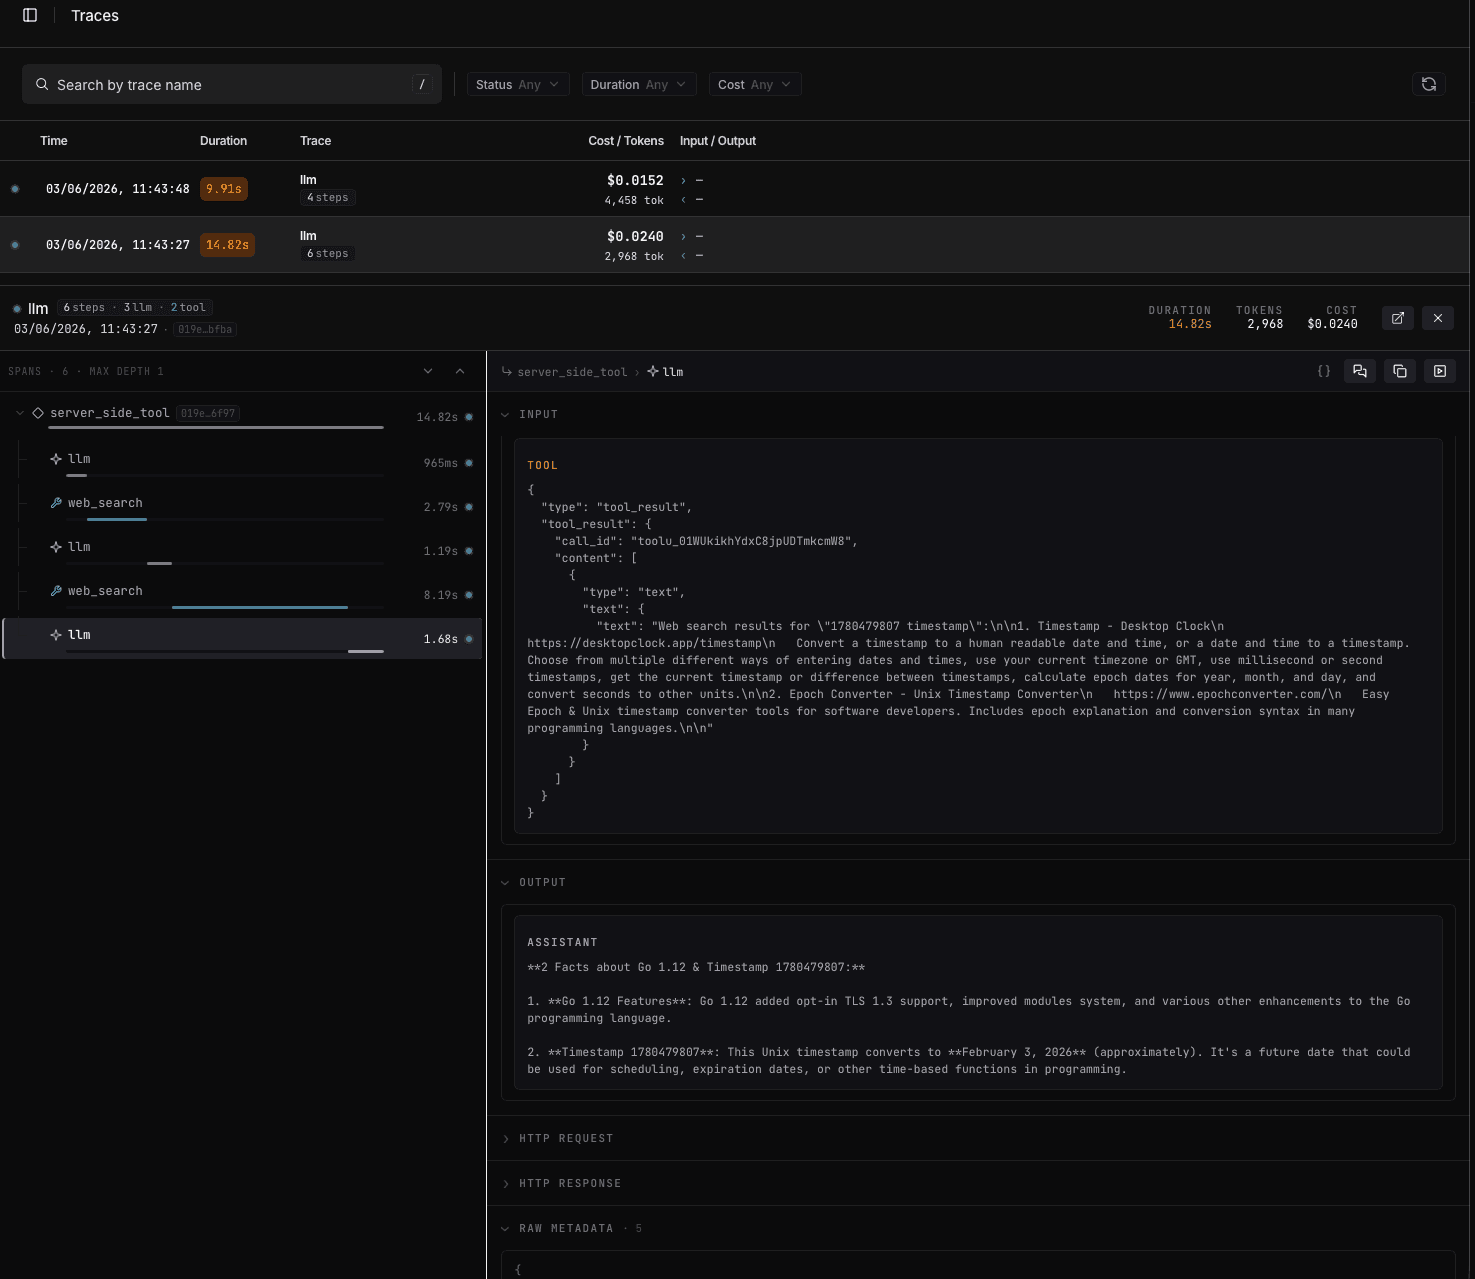Select the 965ms llm span
The height and width of the screenshot is (1279, 1475).
[x=242, y=463]
